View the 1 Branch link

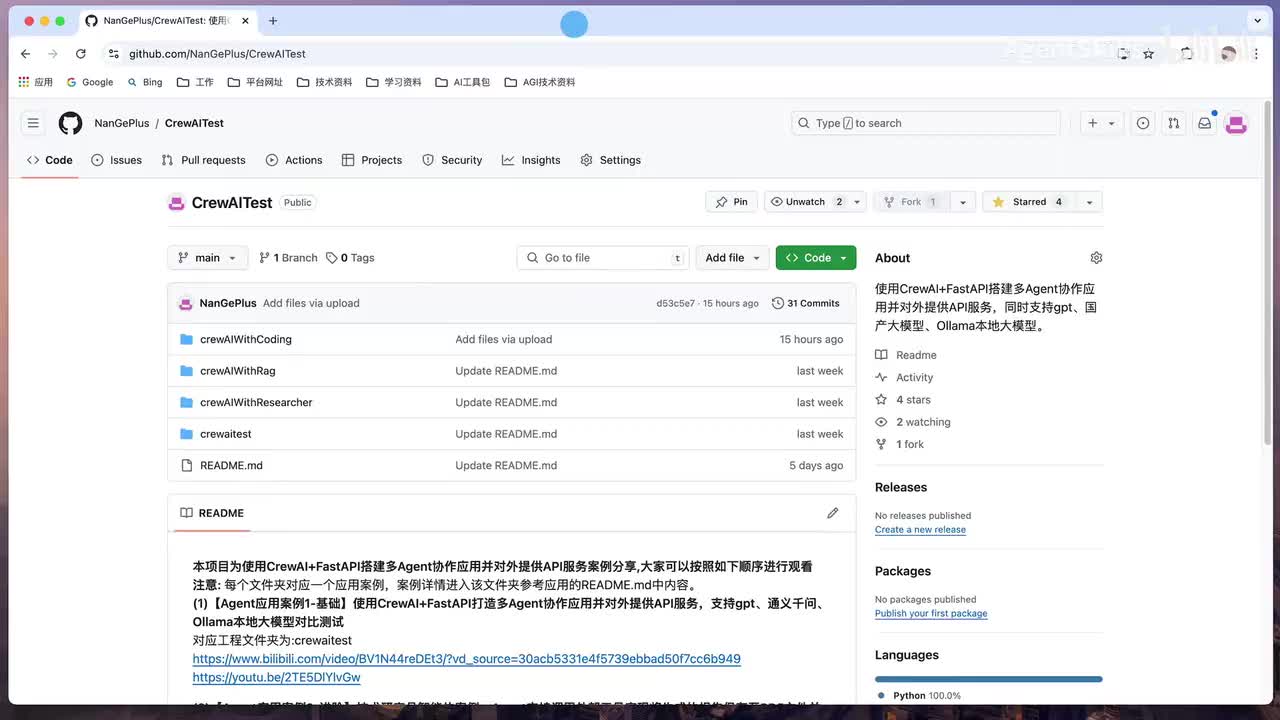point(288,258)
